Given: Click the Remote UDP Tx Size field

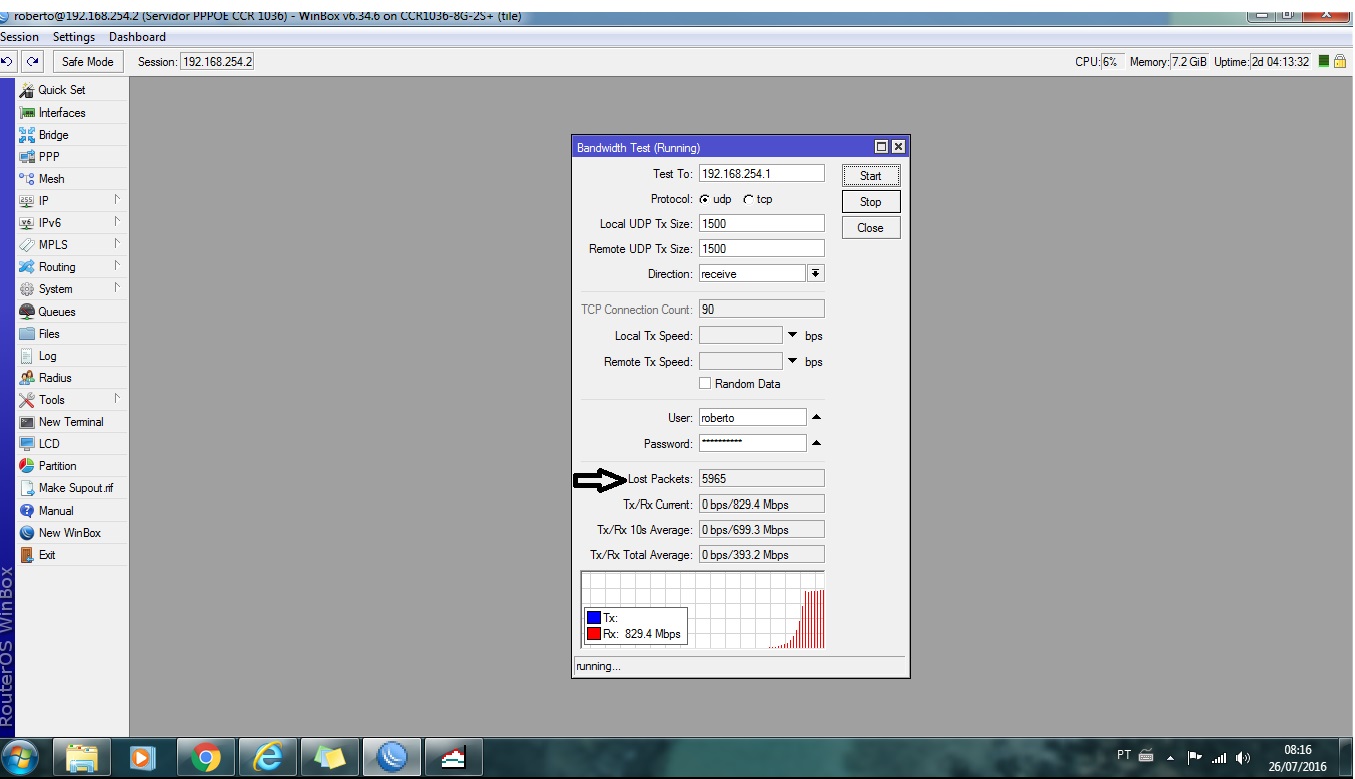Looking at the screenshot, I should coord(762,249).
